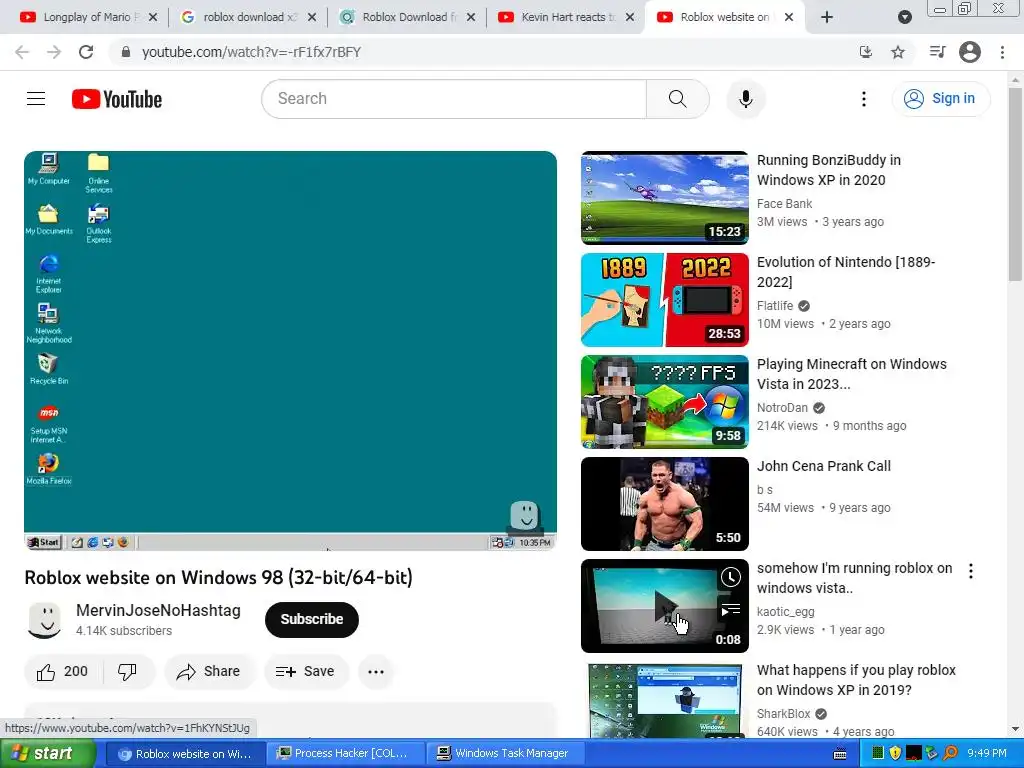Open Playing Minecraft on Windows Vista thumbnail

pos(665,402)
